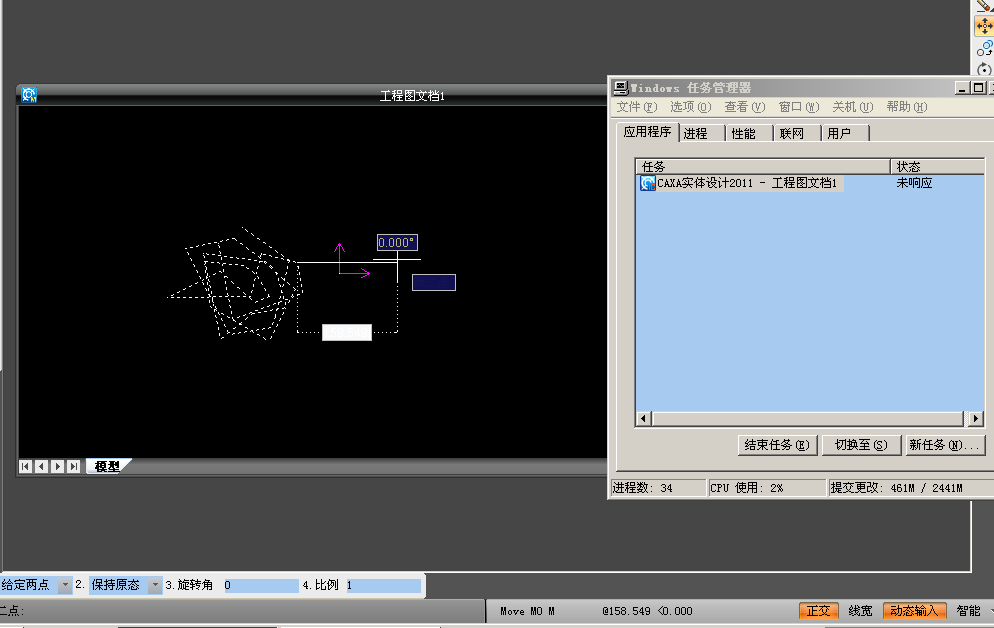
Task: Click the 0.000° angle input box in drawing
Action: tap(397, 243)
